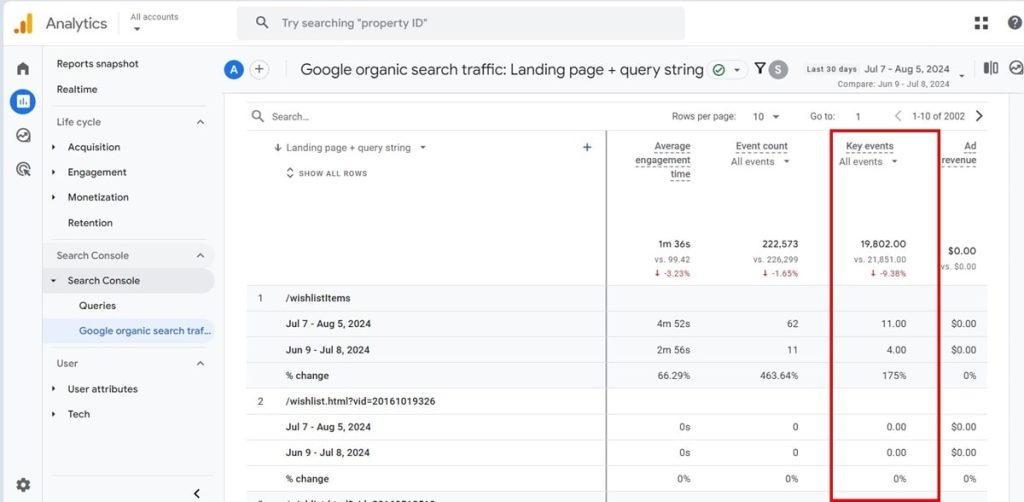Open the Explore icon in left rail
Viewport: 1024px width, 502px height.
pos(23,136)
